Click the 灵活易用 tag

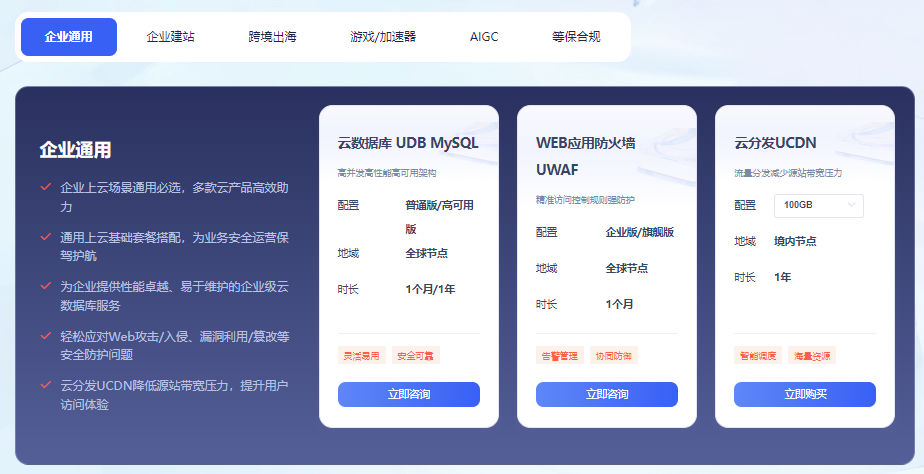click(x=362, y=356)
